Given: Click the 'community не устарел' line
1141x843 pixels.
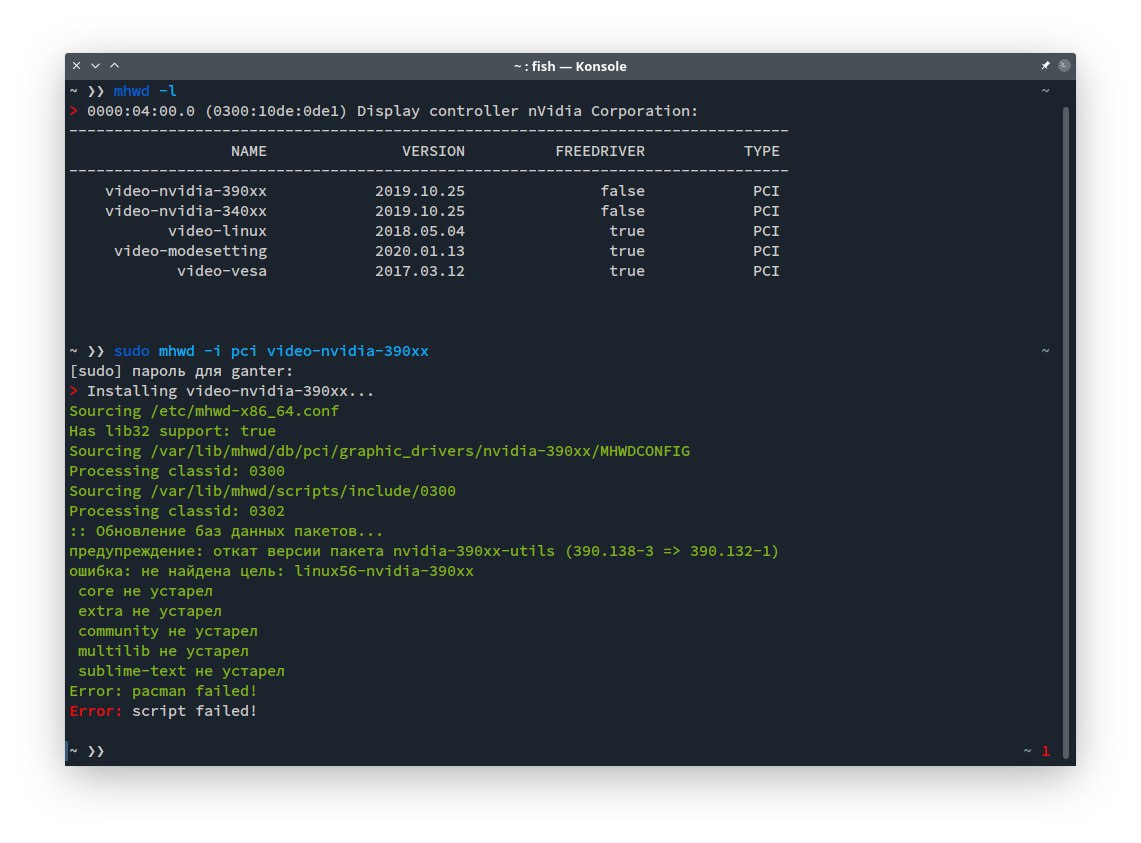Looking at the screenshot, I should pos(168,631).
